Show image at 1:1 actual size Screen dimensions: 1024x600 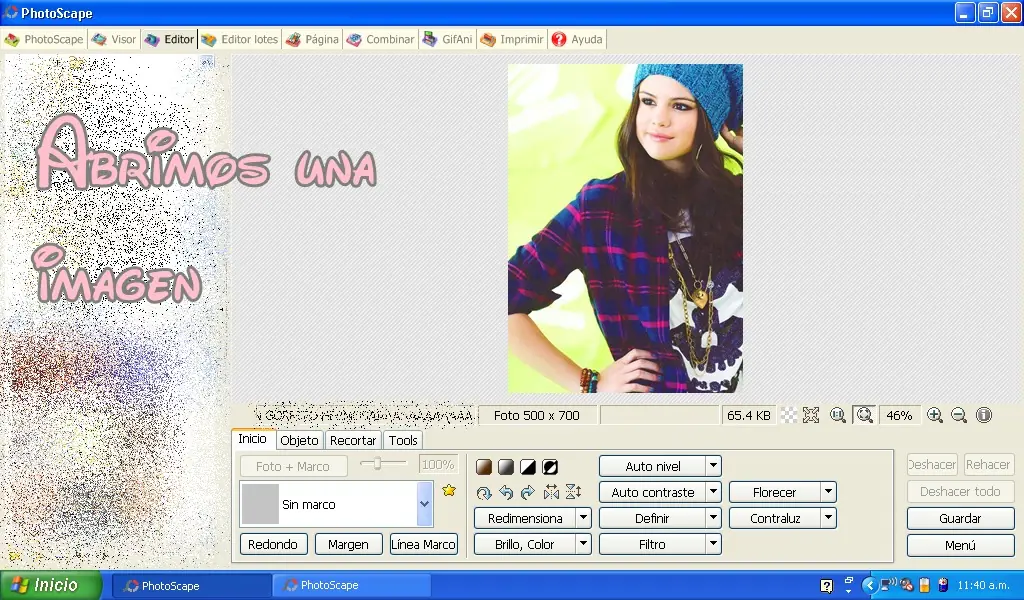838,415
